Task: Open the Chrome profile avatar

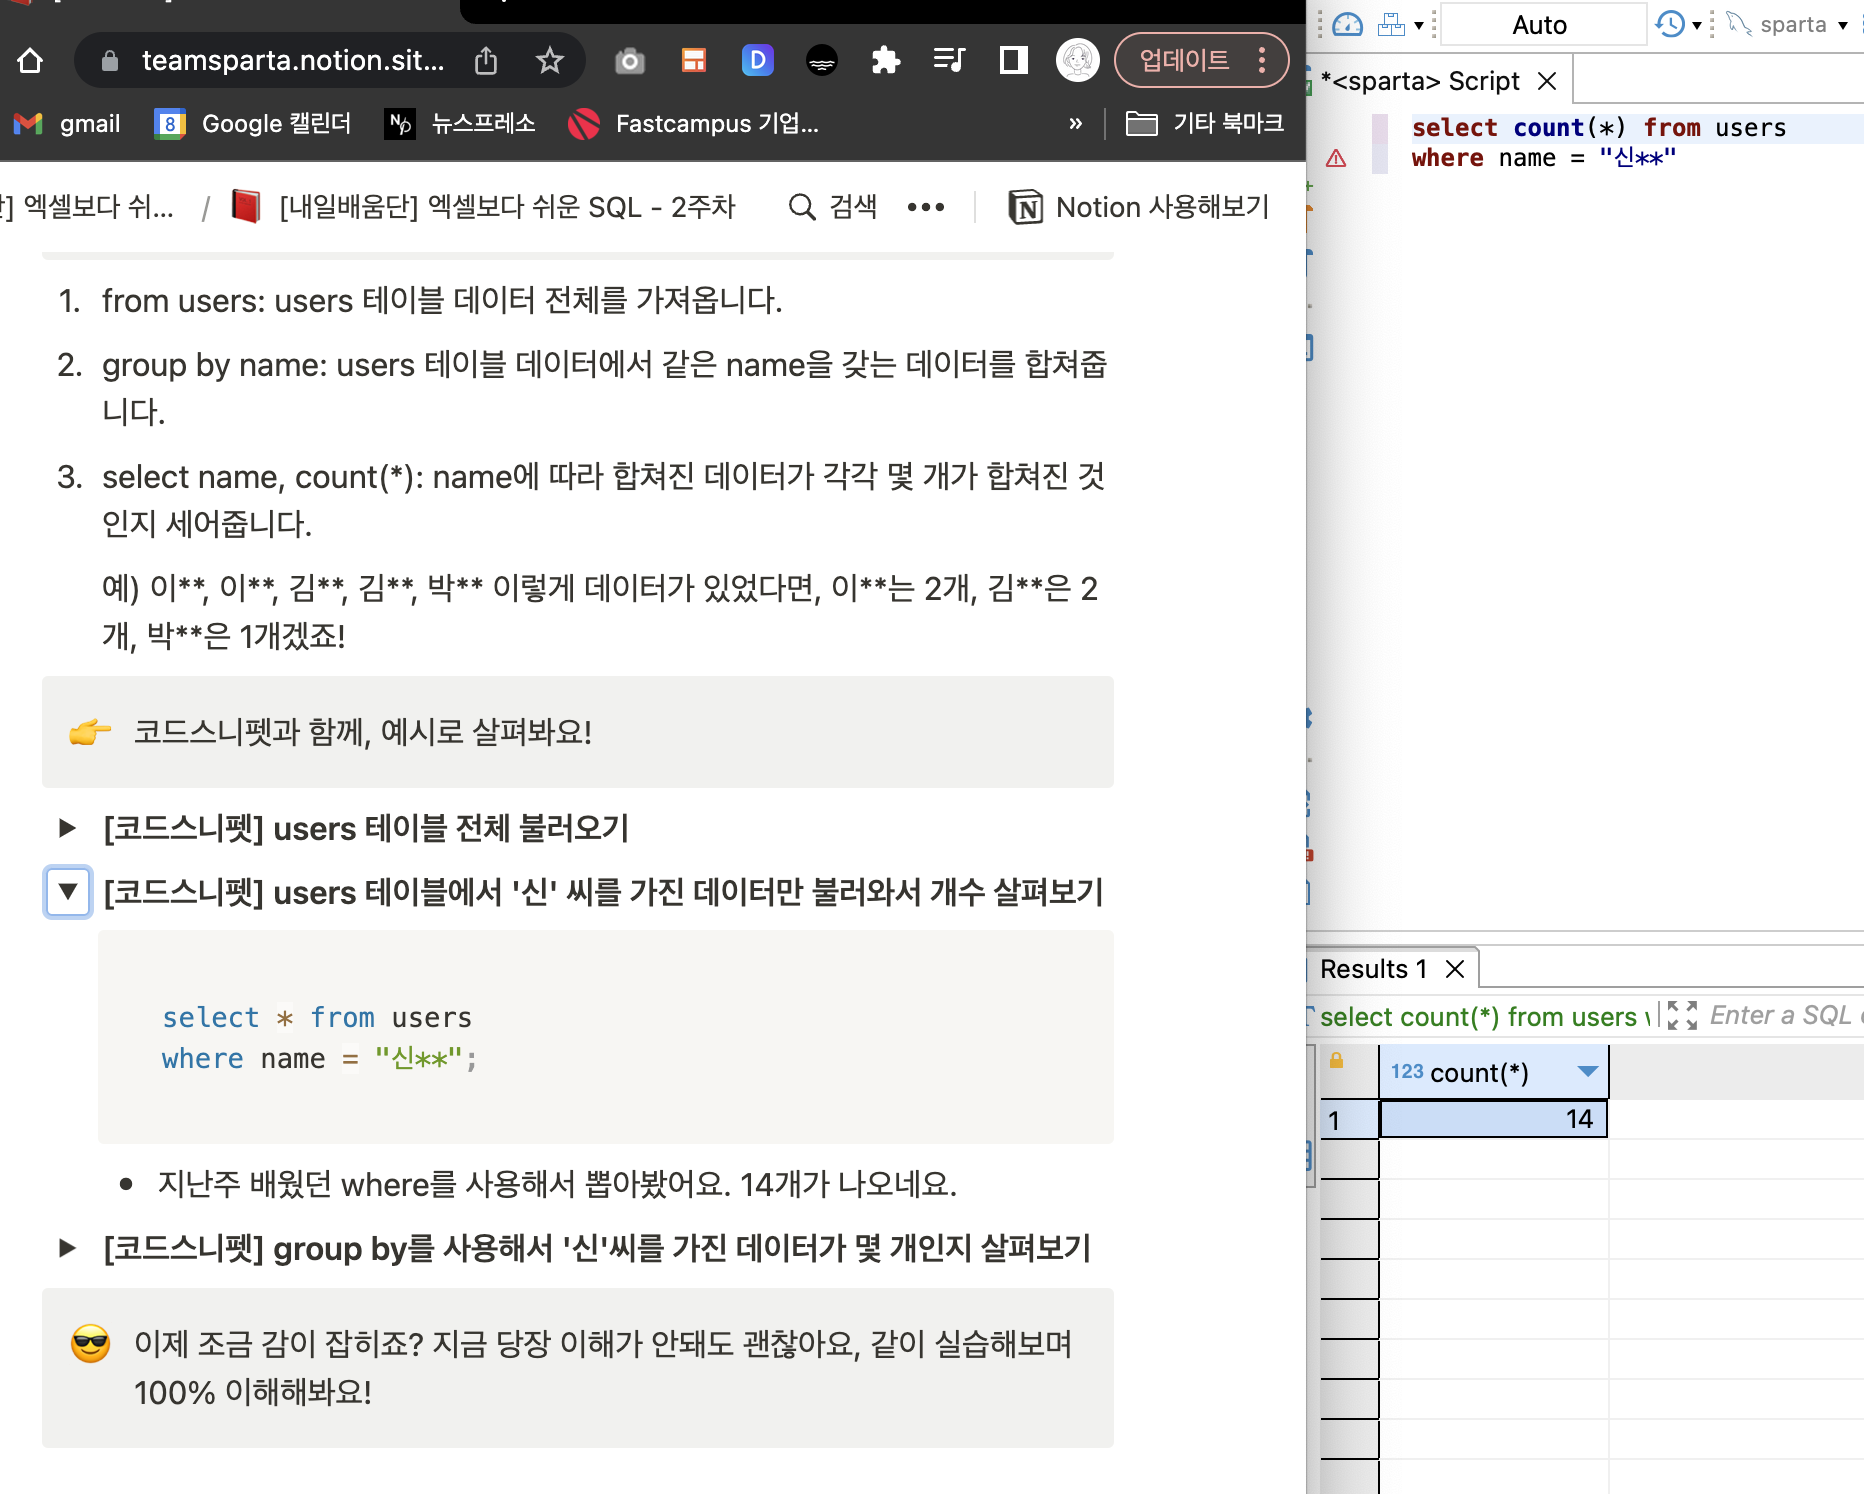Action: [x=1077, y=61]
